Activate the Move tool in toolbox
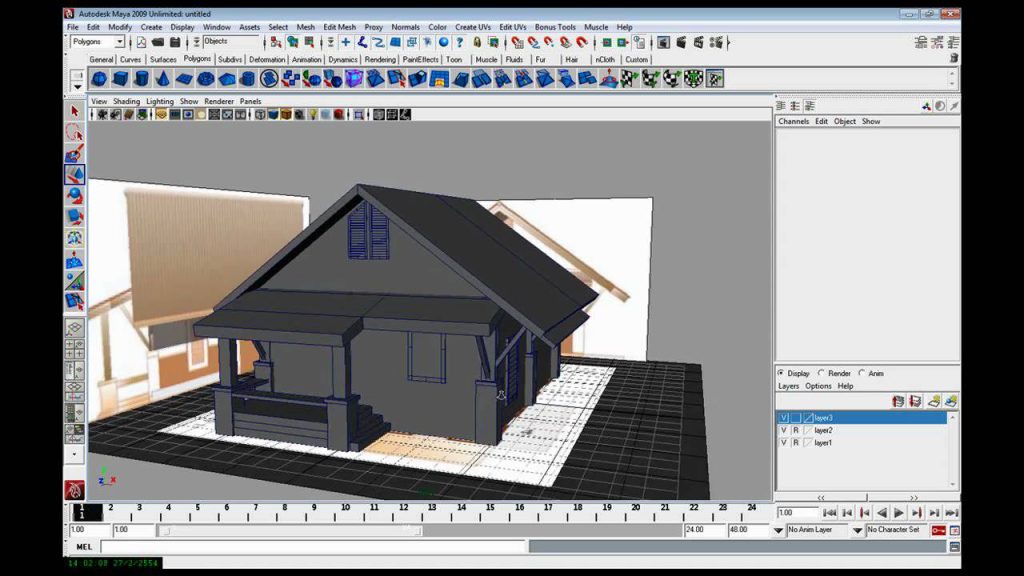 coord(74,175)
